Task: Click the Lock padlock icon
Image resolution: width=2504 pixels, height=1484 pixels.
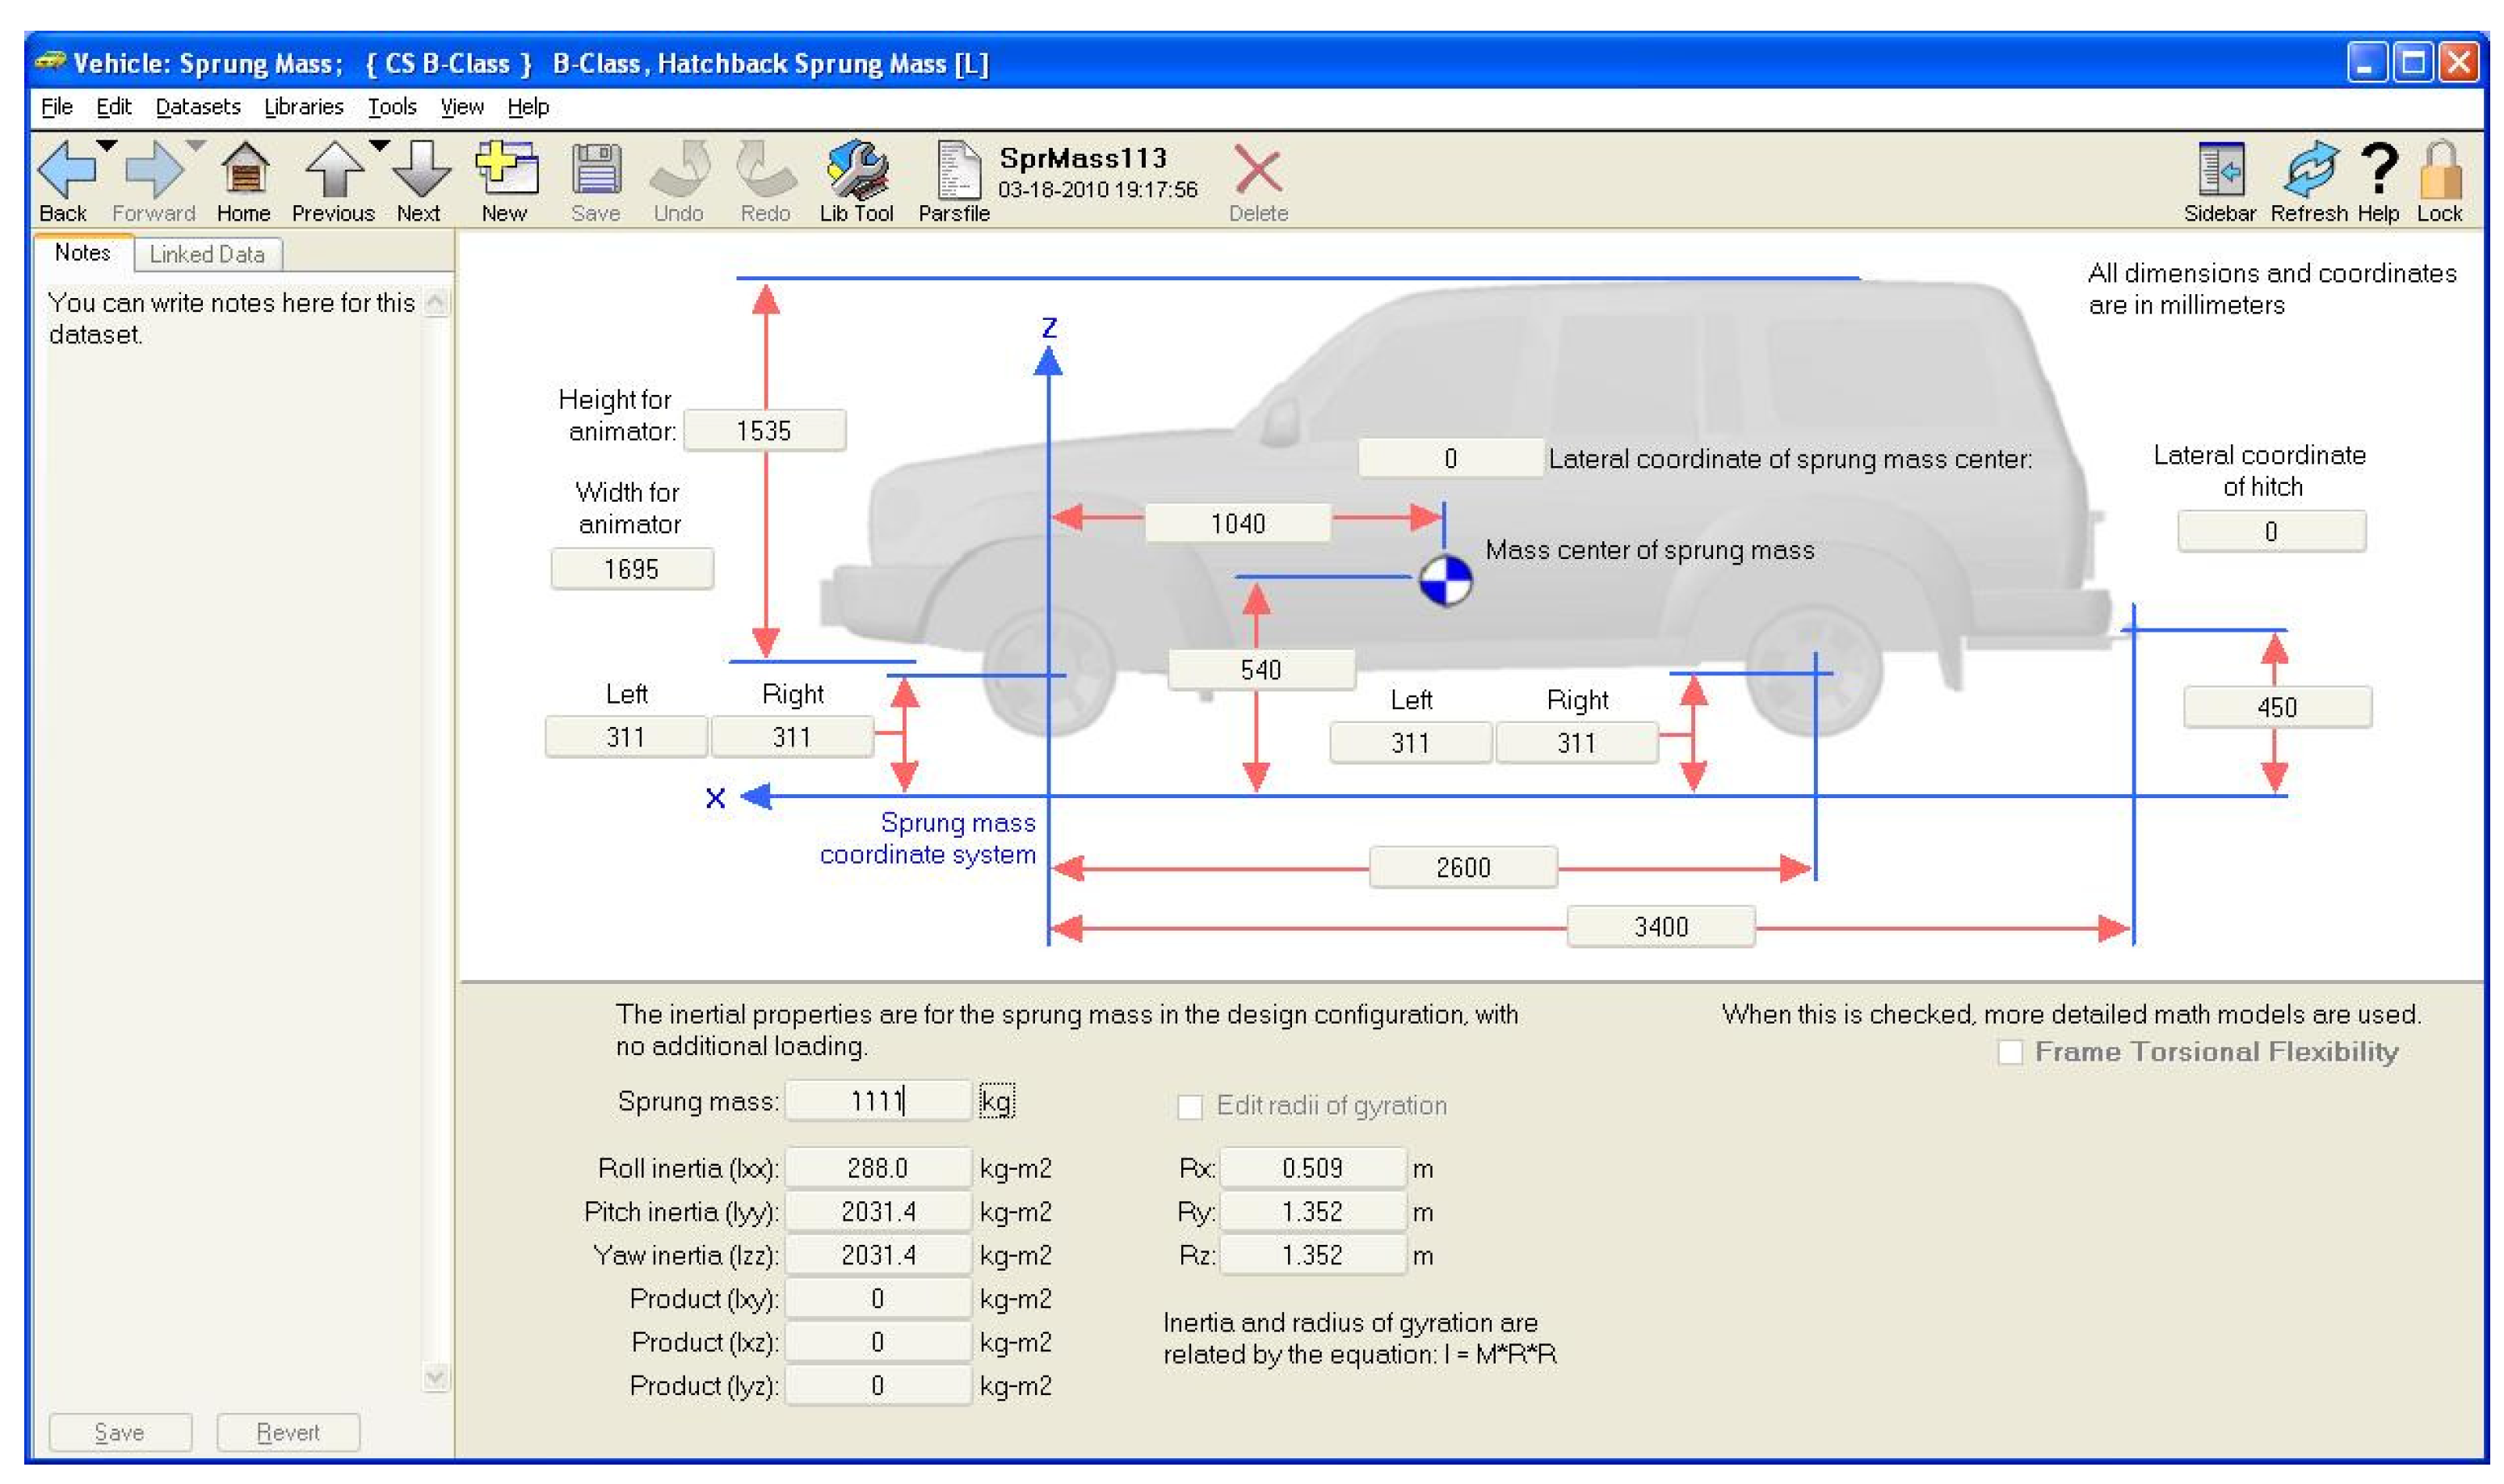Action: [2440, 170]
